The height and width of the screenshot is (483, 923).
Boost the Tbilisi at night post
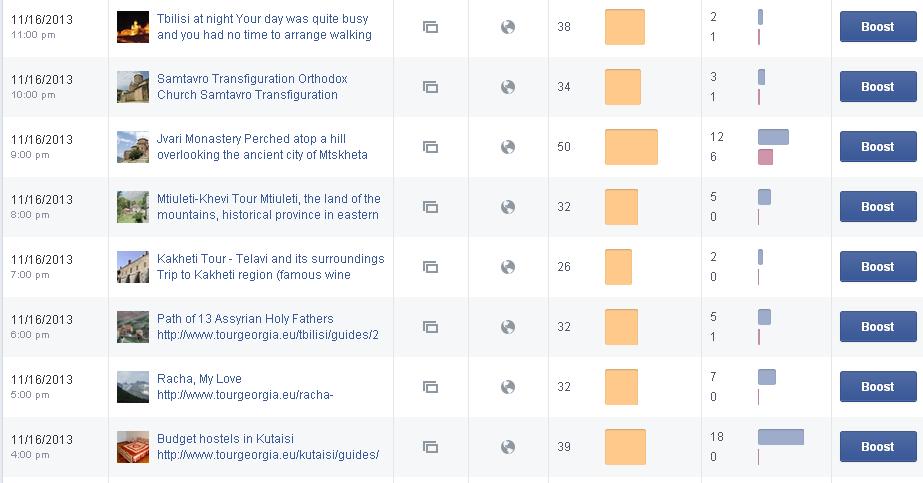878,26
